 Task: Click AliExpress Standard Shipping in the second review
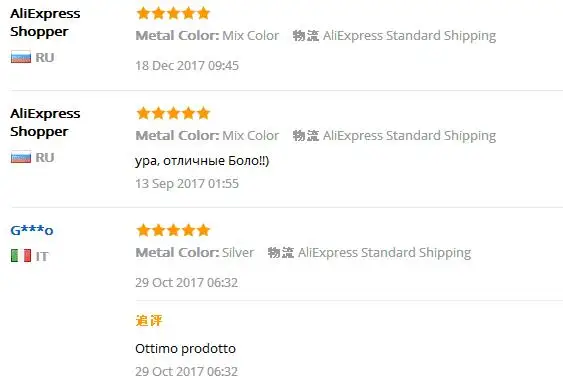409,136
